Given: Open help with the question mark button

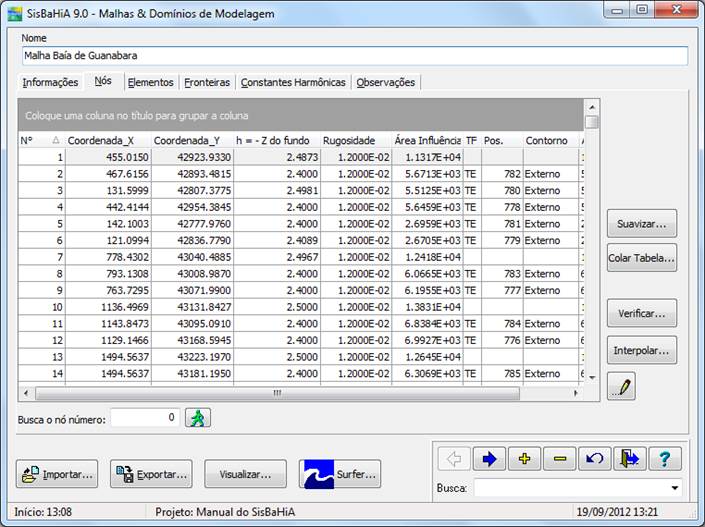Looking at the screenshot, I should (x=665, y=459).
